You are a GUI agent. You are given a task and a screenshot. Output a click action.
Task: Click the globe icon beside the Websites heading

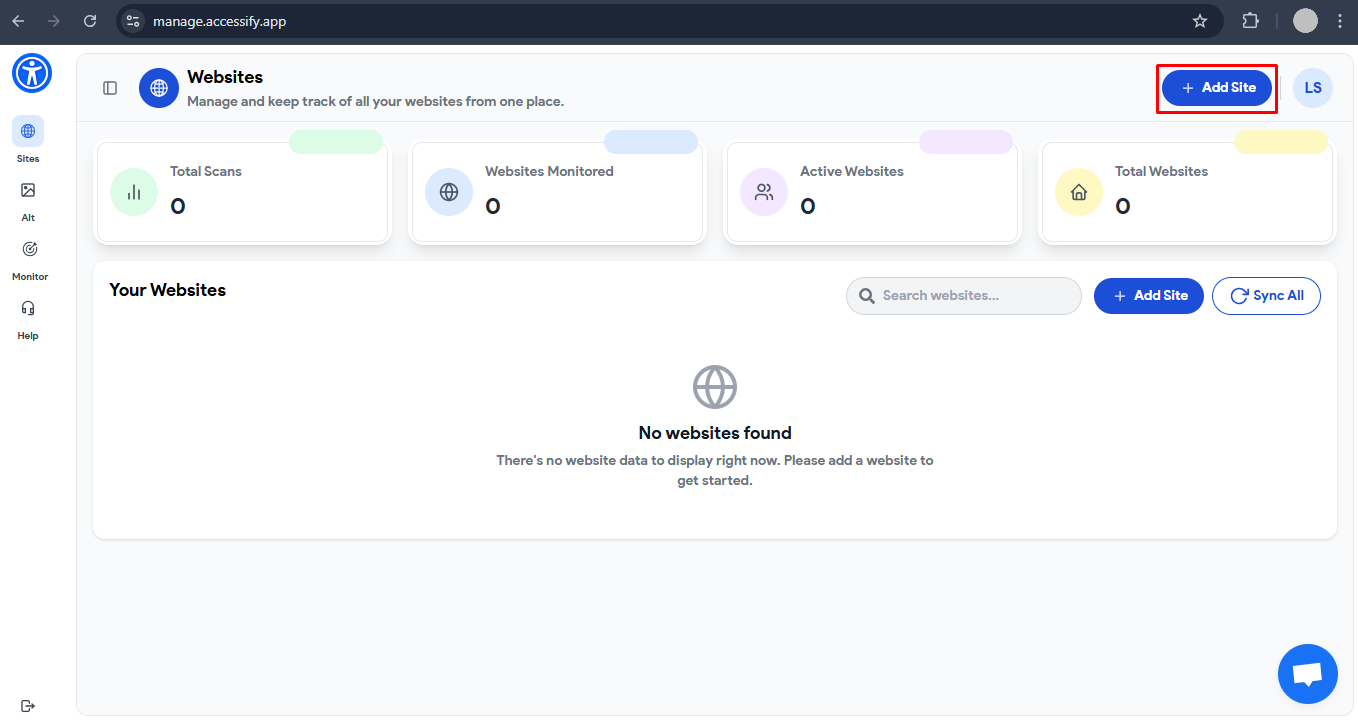tap(158, 87)
